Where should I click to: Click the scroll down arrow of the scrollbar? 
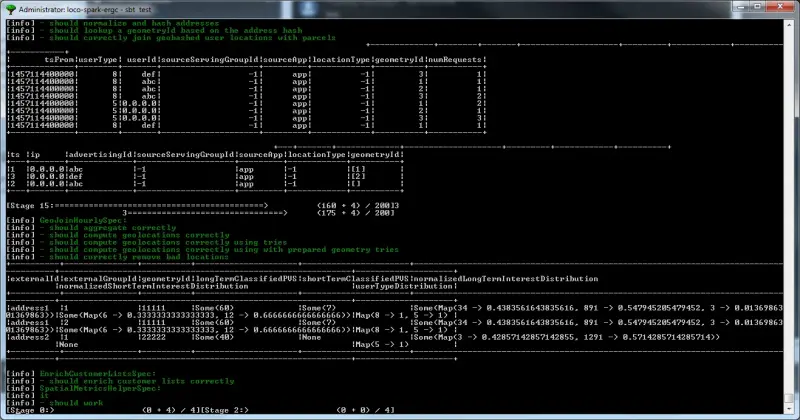pyautogui.click(x=789, y=409)
